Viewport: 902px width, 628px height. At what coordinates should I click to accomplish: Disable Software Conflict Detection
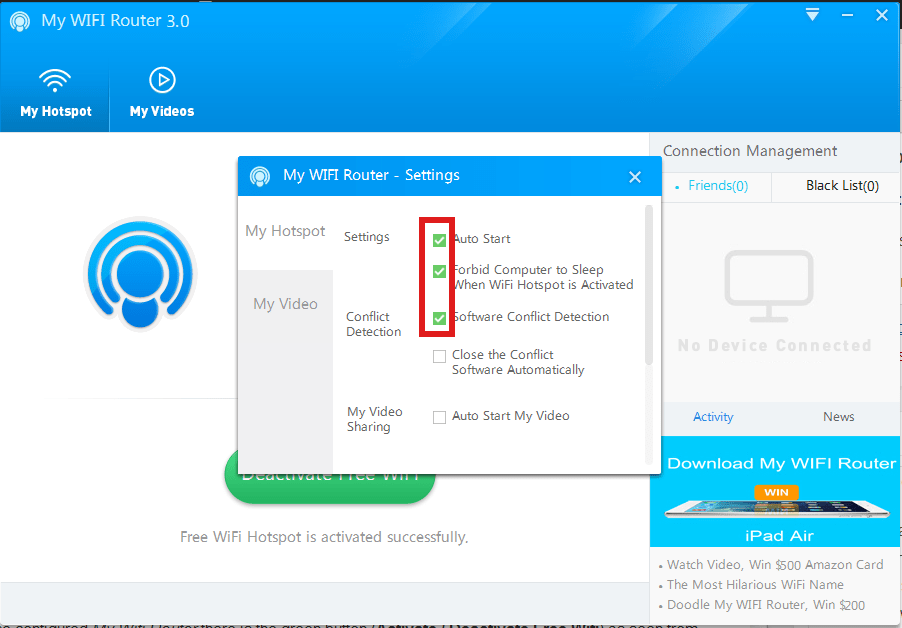[439, 318]
